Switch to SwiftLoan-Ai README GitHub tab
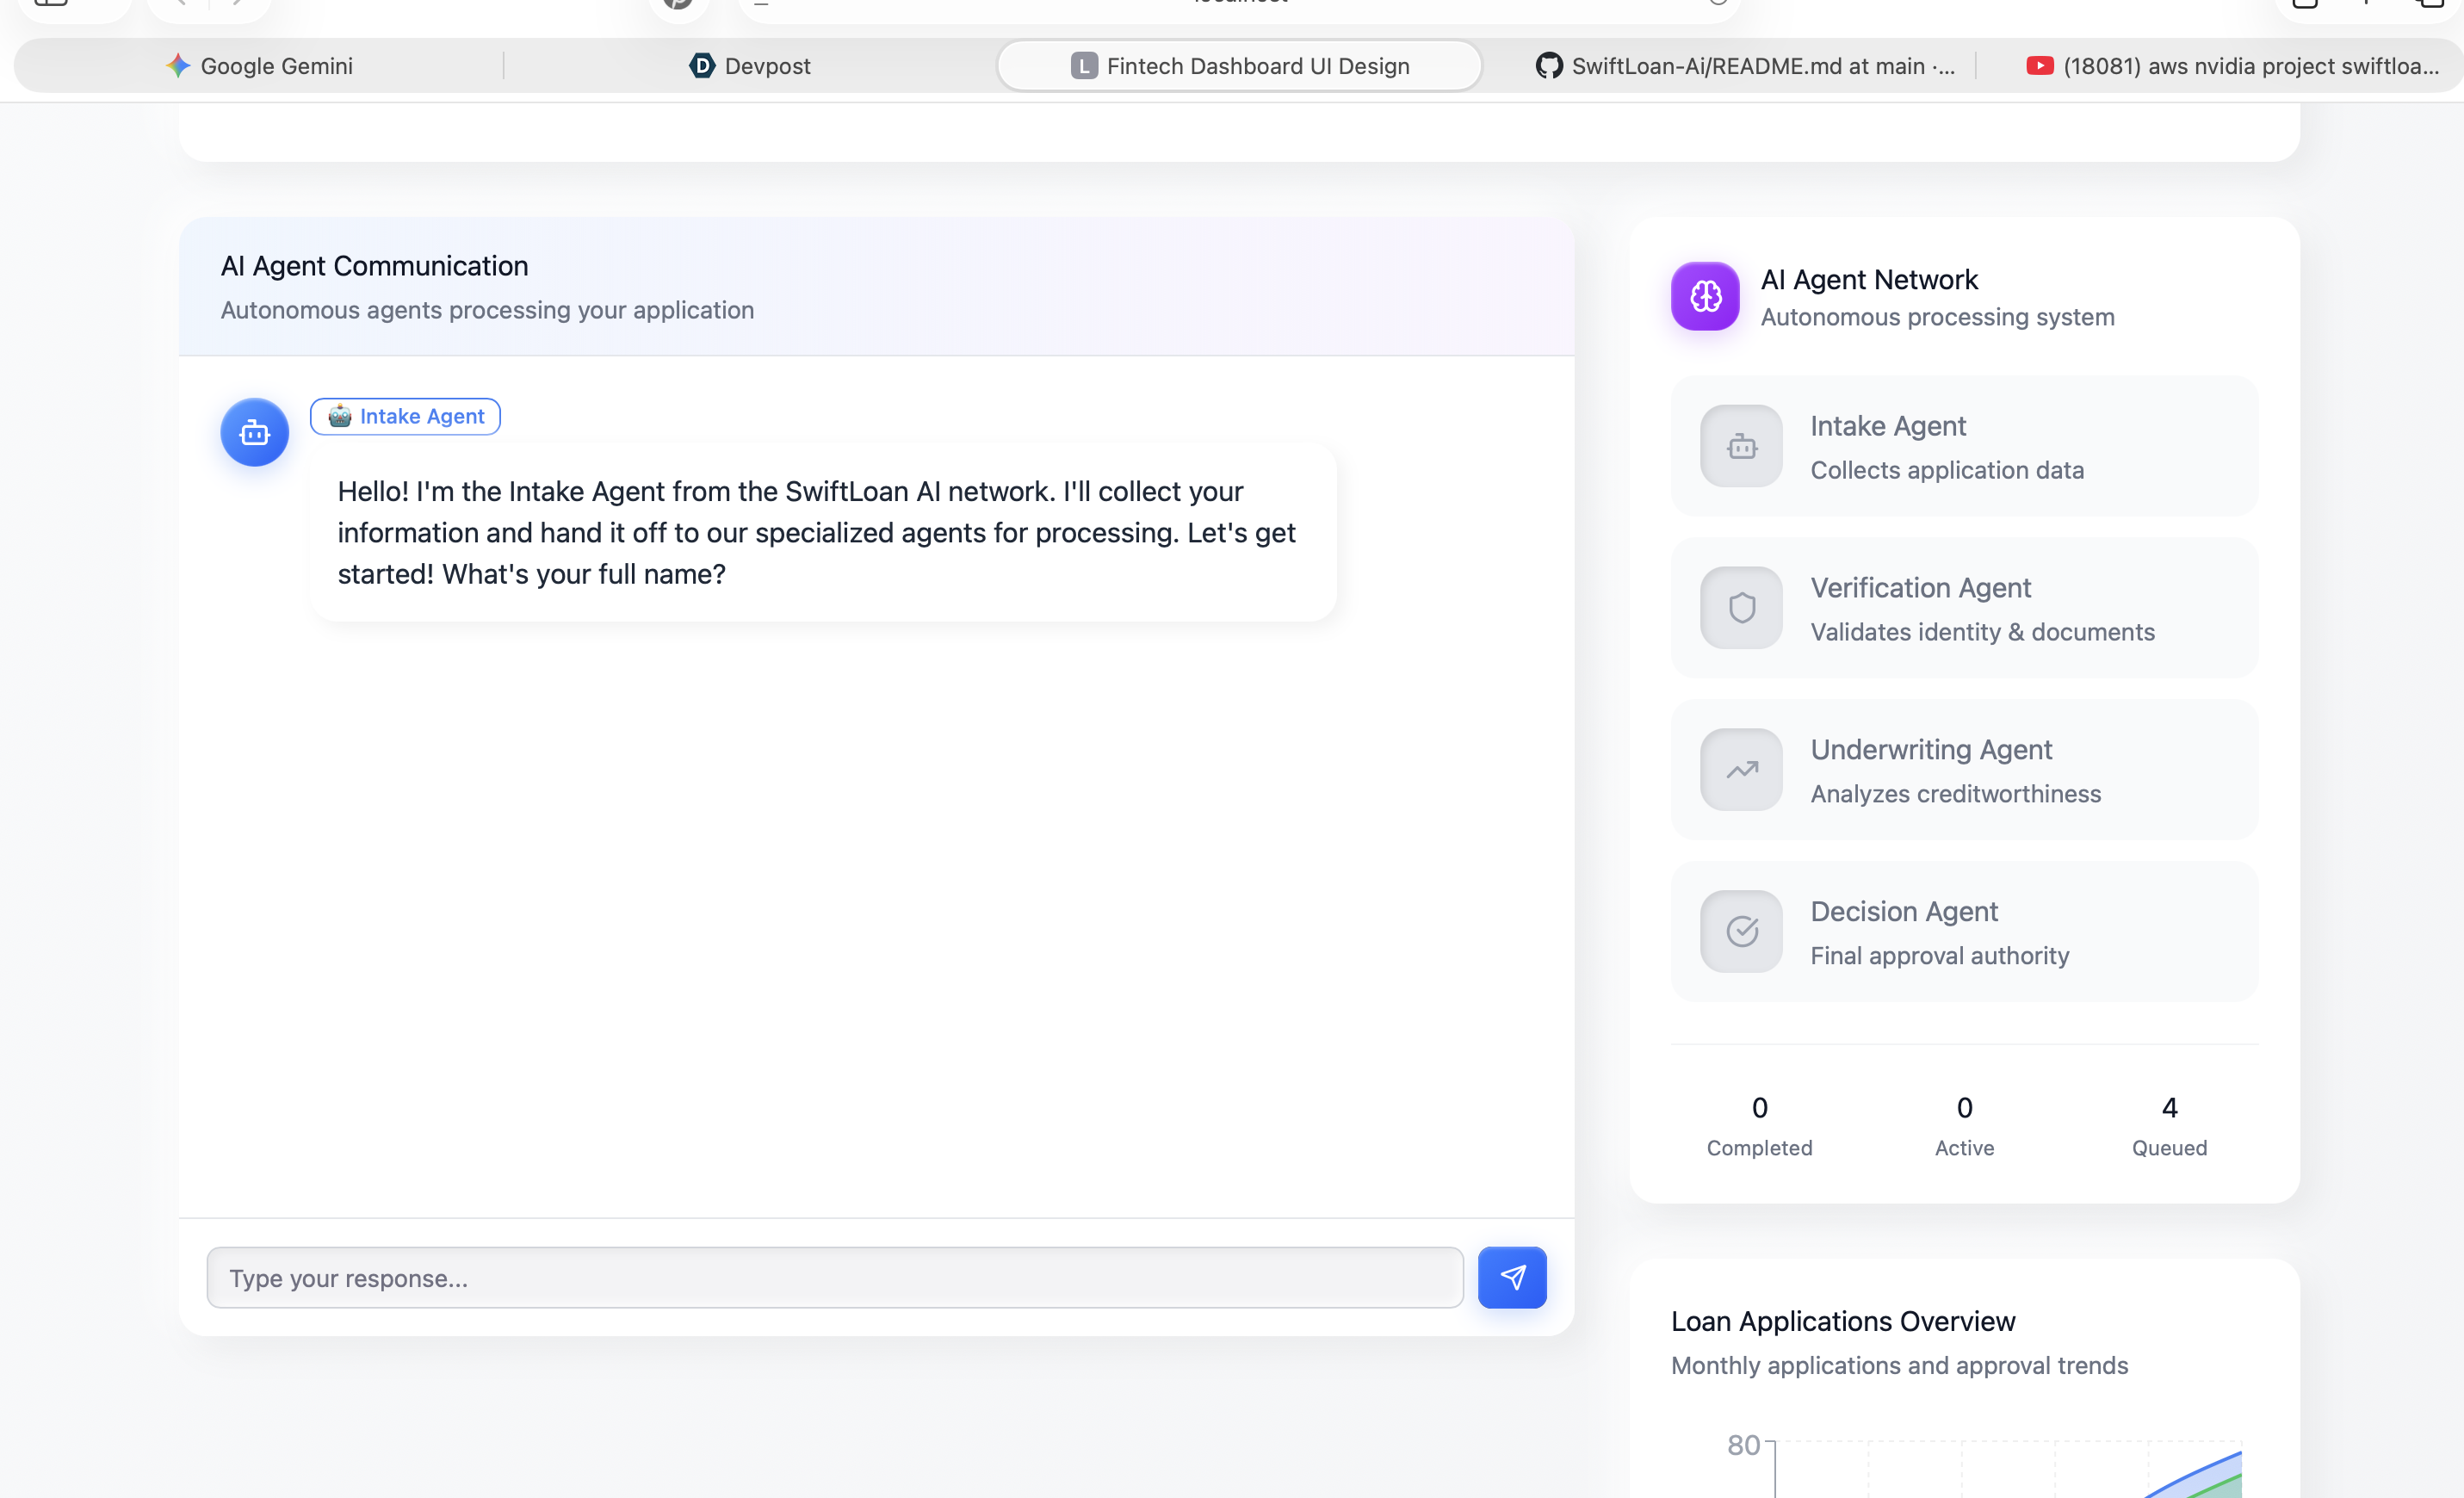 (1745, 66)
